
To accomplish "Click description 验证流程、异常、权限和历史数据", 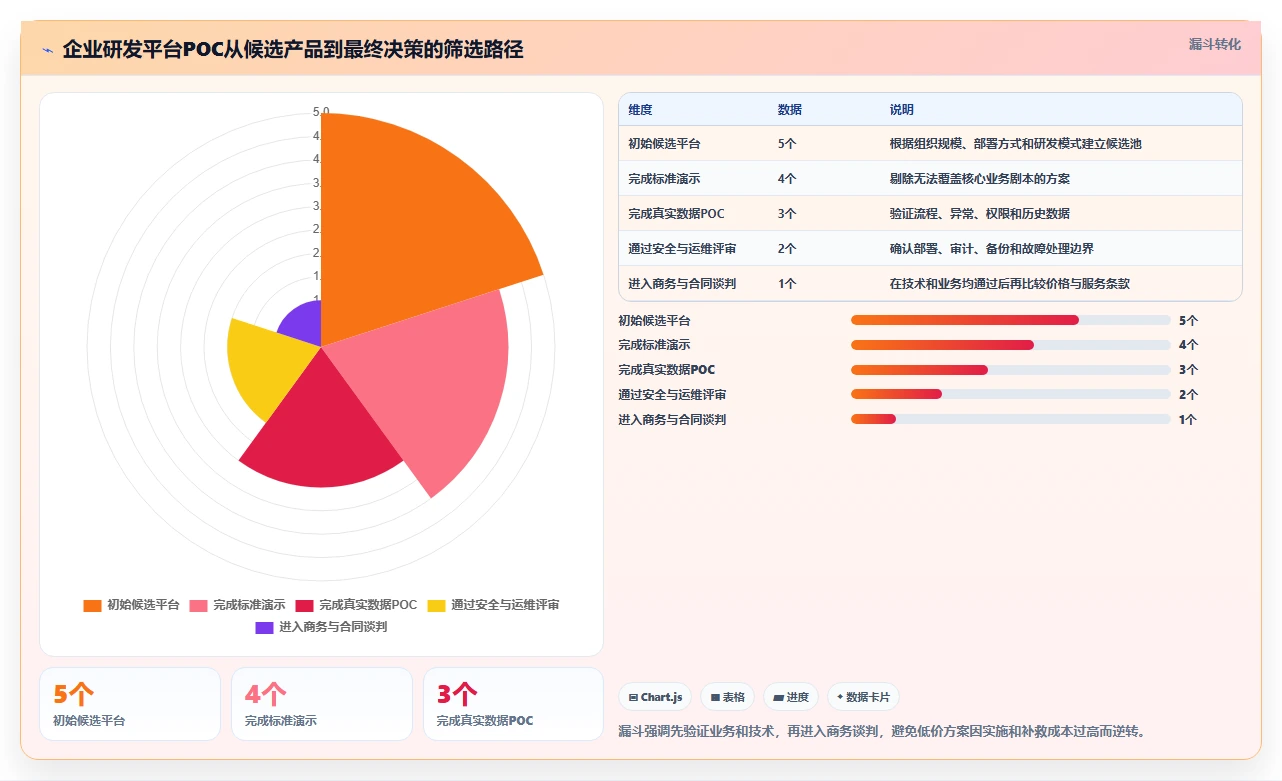I will coord(980,214).
